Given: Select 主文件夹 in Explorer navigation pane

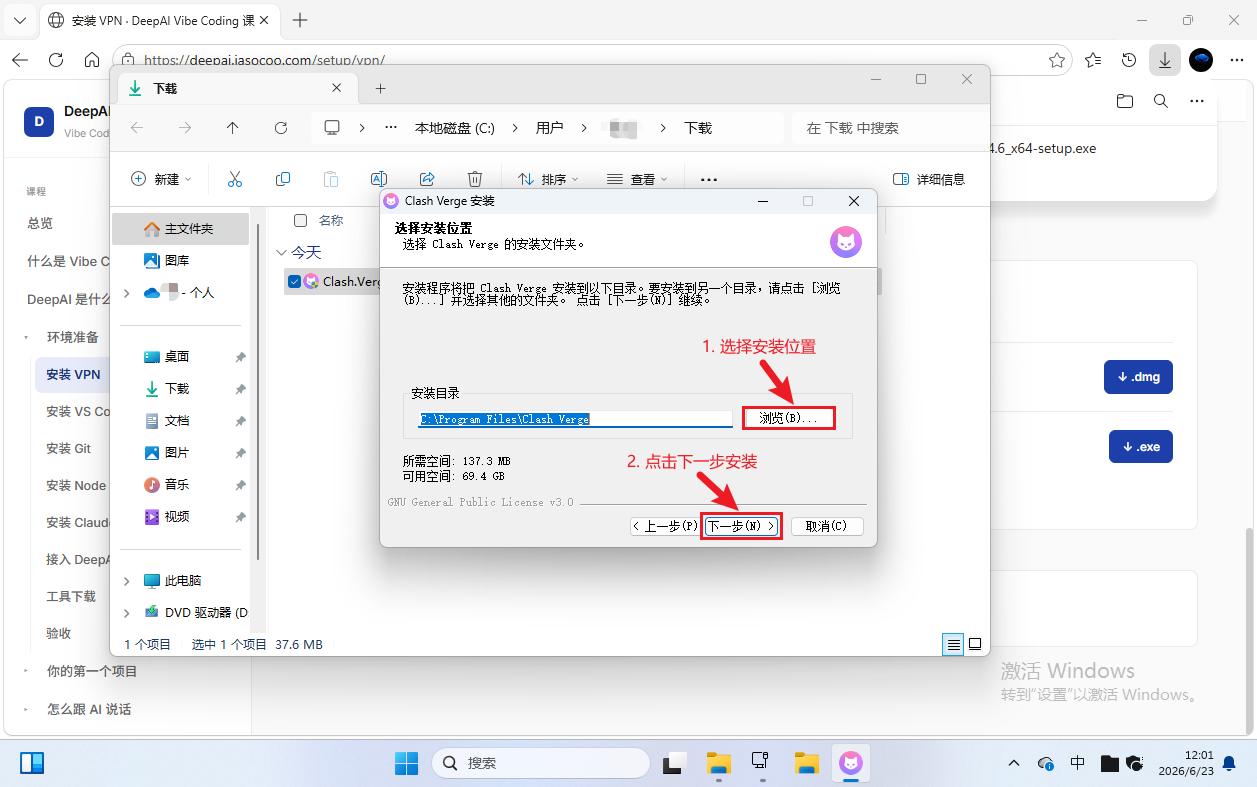Looking at the screenshot, I should click(x=180, y=229).
